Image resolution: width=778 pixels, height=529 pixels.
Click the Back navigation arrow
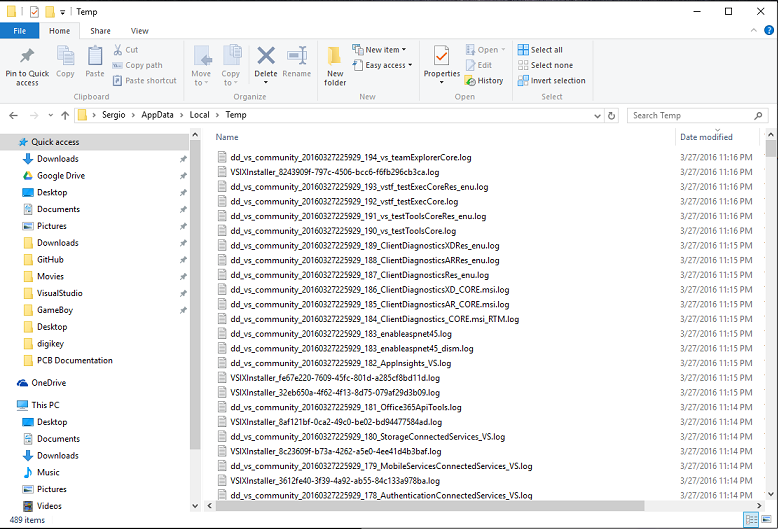[x=13, y=115]
